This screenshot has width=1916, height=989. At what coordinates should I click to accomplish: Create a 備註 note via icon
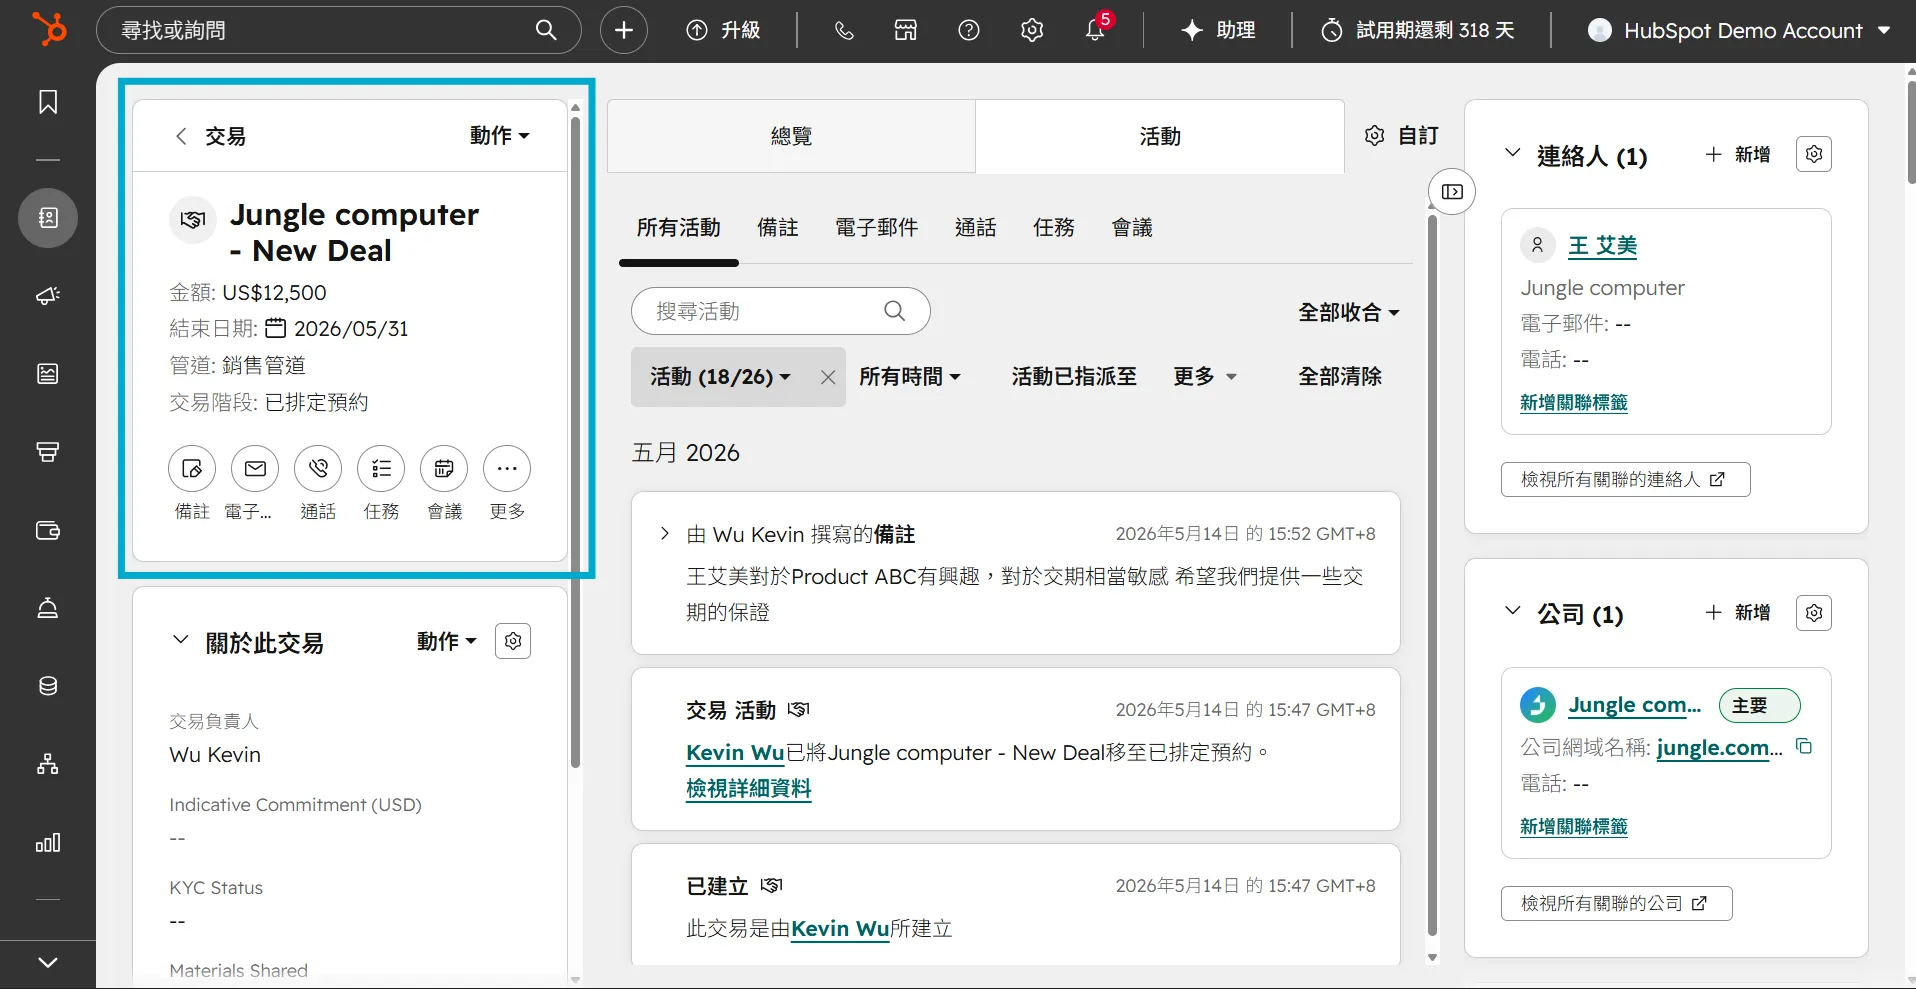click(192, 469)
